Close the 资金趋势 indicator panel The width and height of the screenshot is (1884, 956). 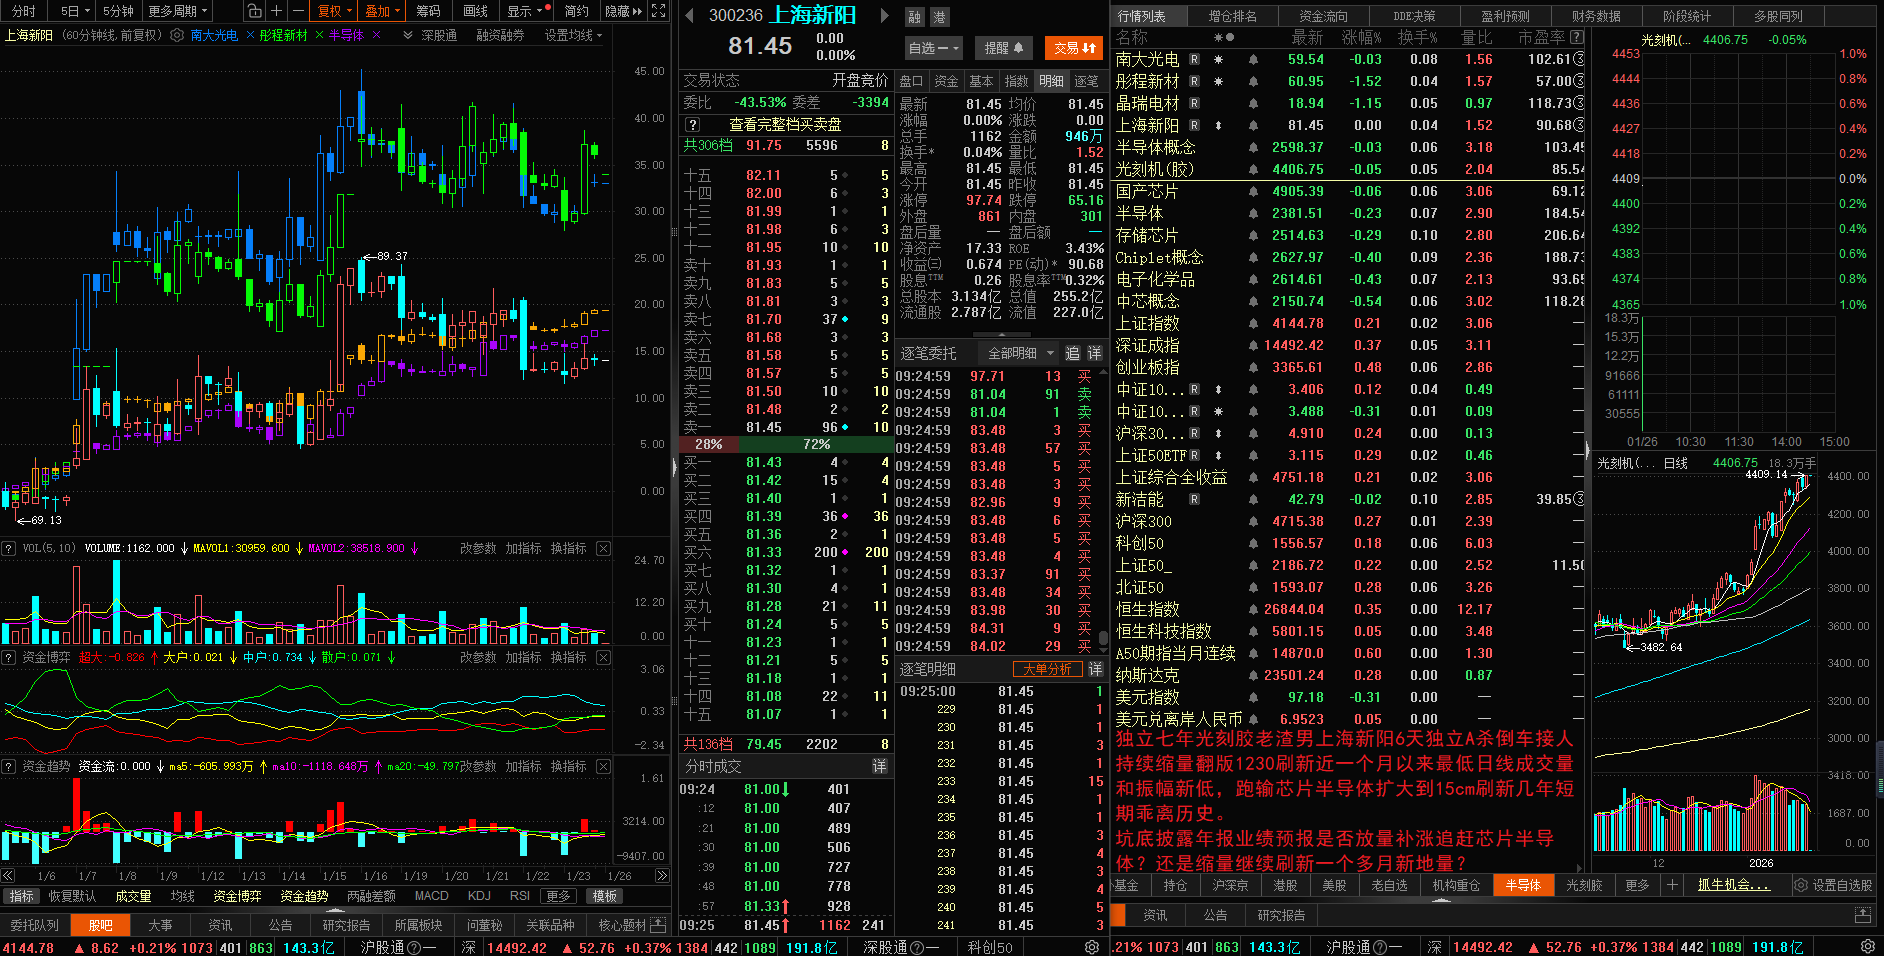pyautogui.click(x=603, y=766)
